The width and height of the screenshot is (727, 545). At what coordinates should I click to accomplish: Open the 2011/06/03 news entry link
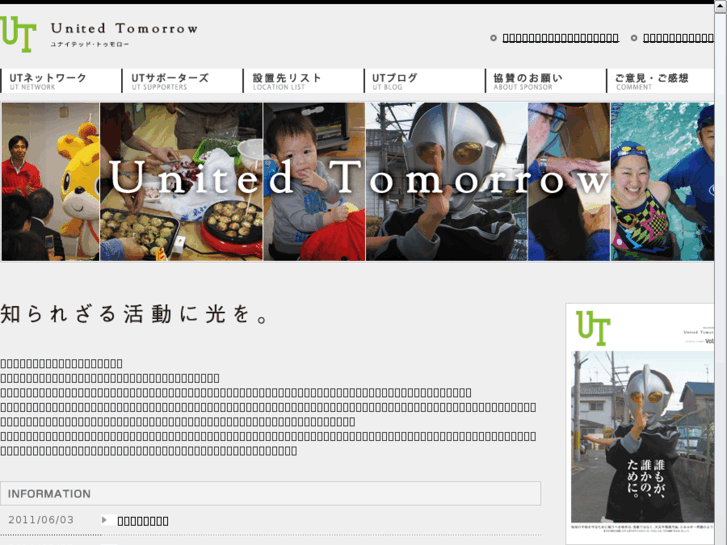click(x=143, y=521)
